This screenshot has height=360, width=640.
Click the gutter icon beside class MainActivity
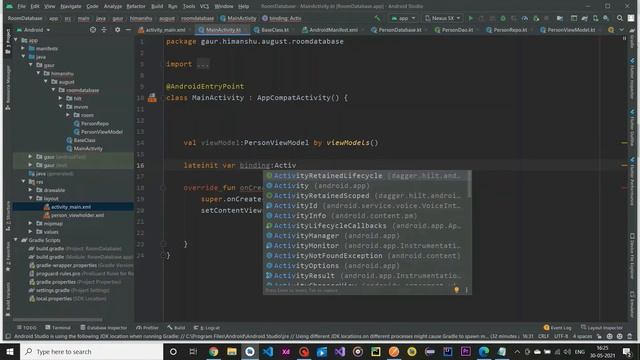(152, 98)
